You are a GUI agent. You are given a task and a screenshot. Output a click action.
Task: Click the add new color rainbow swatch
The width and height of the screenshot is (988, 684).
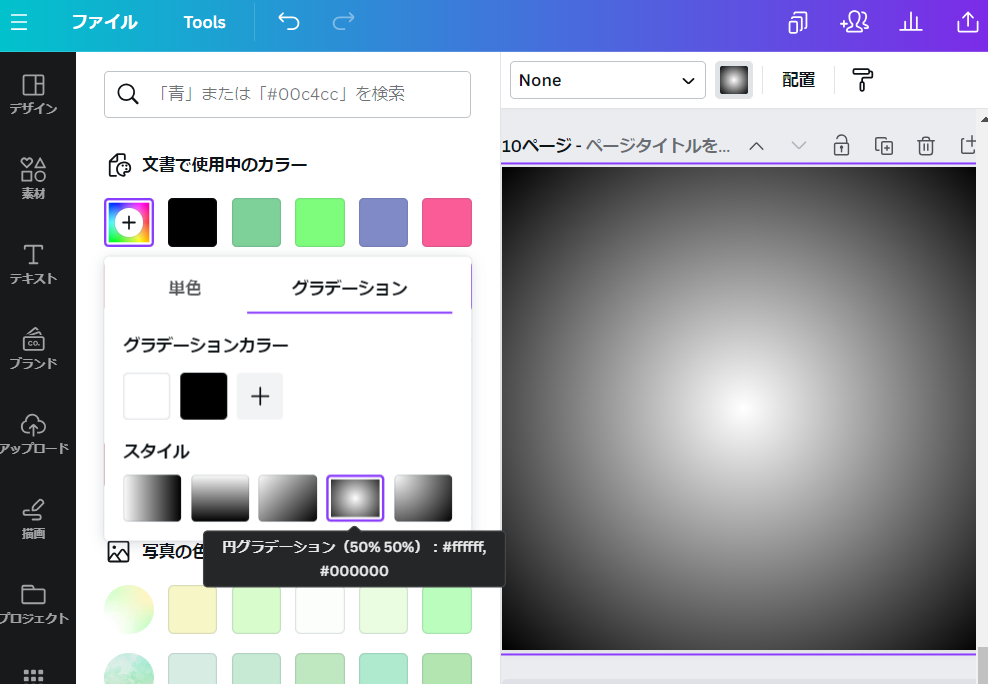129,222
